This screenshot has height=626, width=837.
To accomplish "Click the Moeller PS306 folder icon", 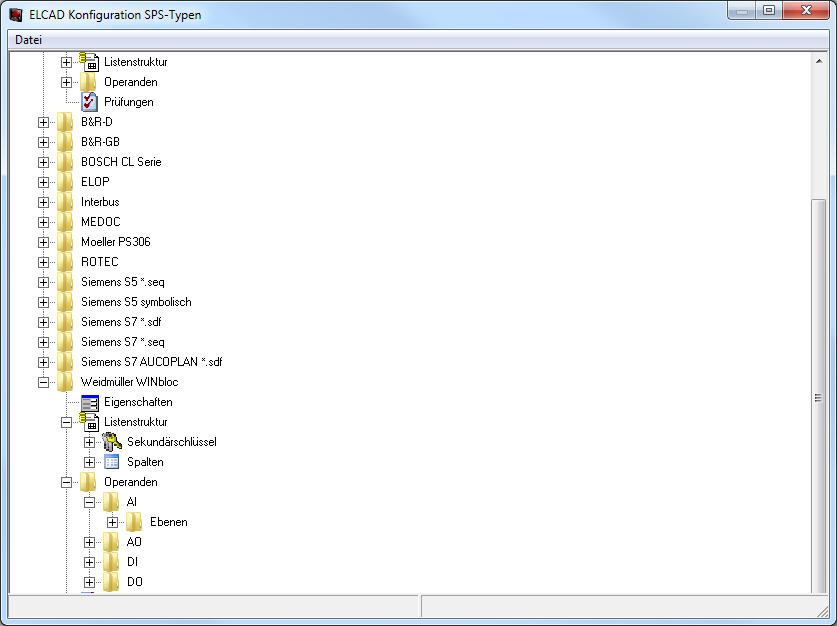I will pos(65,242).
